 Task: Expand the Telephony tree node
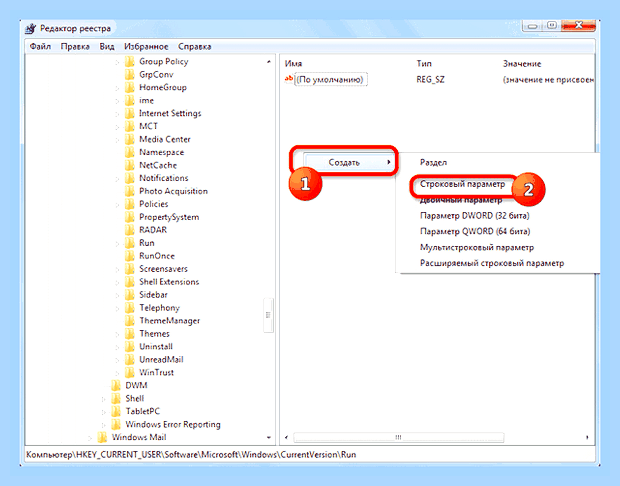(117, 308)
